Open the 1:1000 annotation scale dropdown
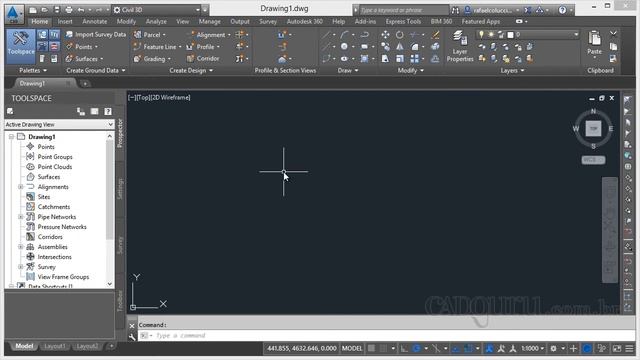This screenshot has width=640, height=360. pyautogui.click(x=533, y=349)
